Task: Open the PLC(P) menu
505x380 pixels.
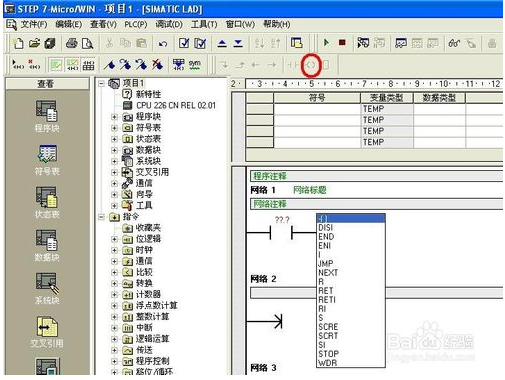Action: 136,24
